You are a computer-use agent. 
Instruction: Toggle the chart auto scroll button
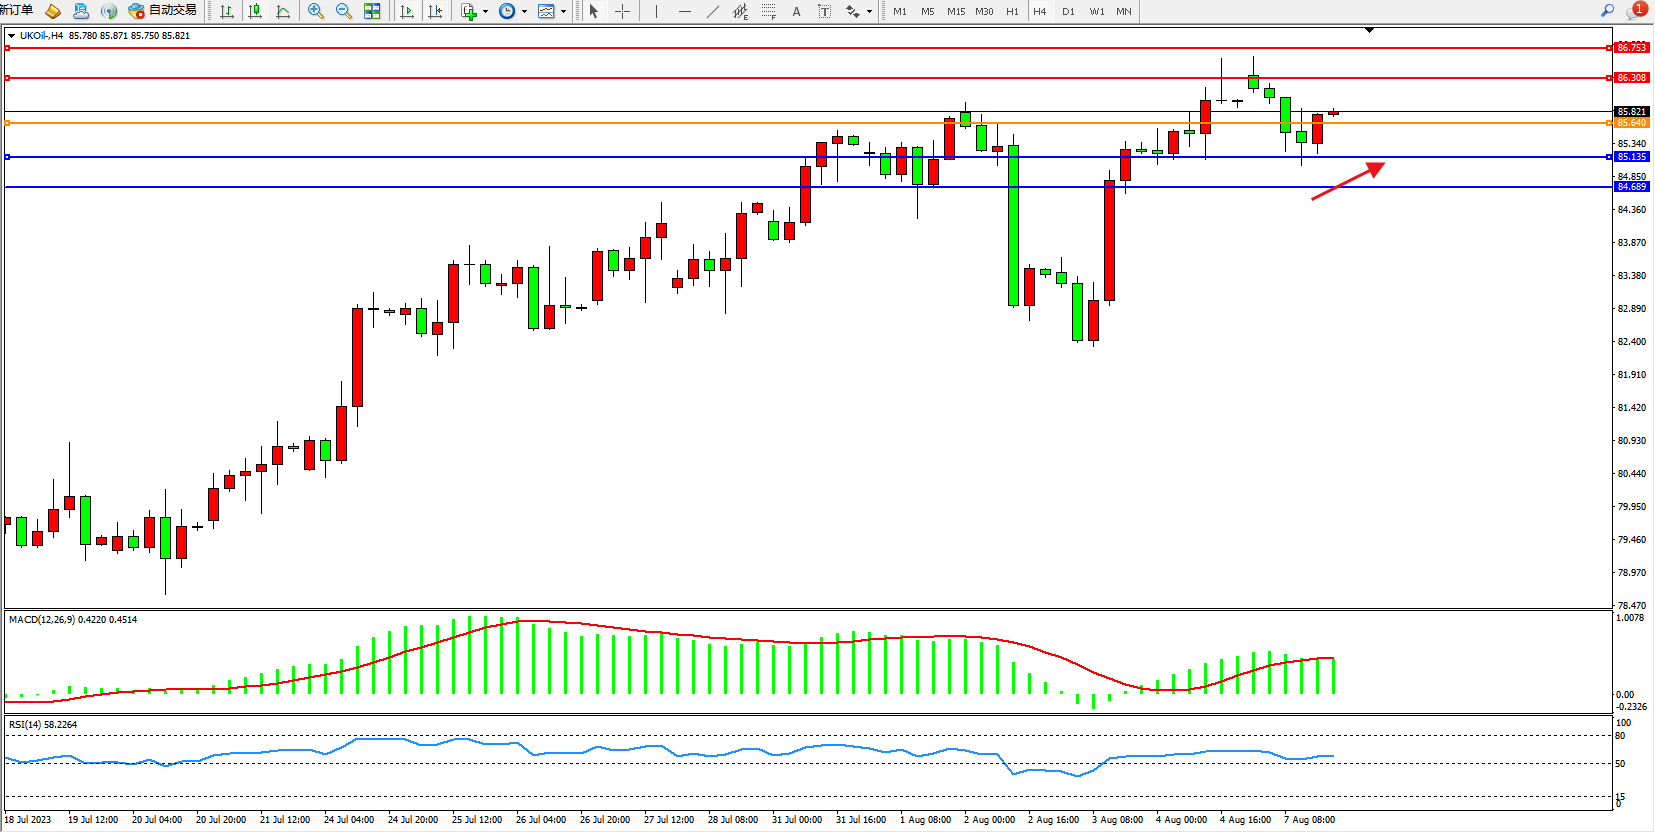(x=407, y=11)
